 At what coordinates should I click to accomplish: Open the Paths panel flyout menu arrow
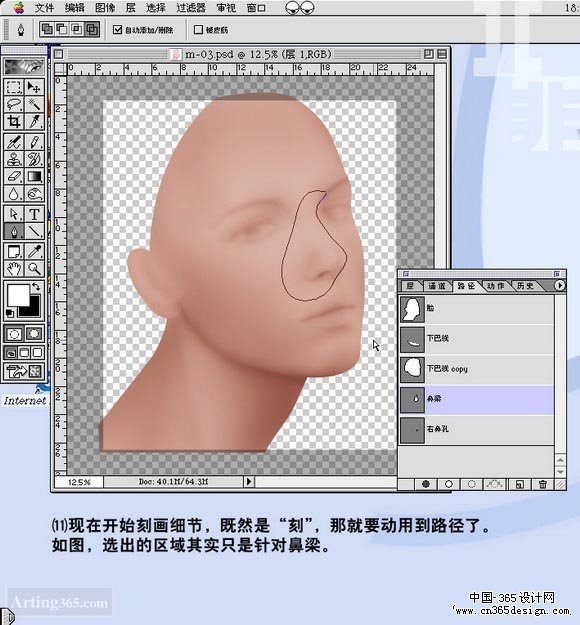559,285
